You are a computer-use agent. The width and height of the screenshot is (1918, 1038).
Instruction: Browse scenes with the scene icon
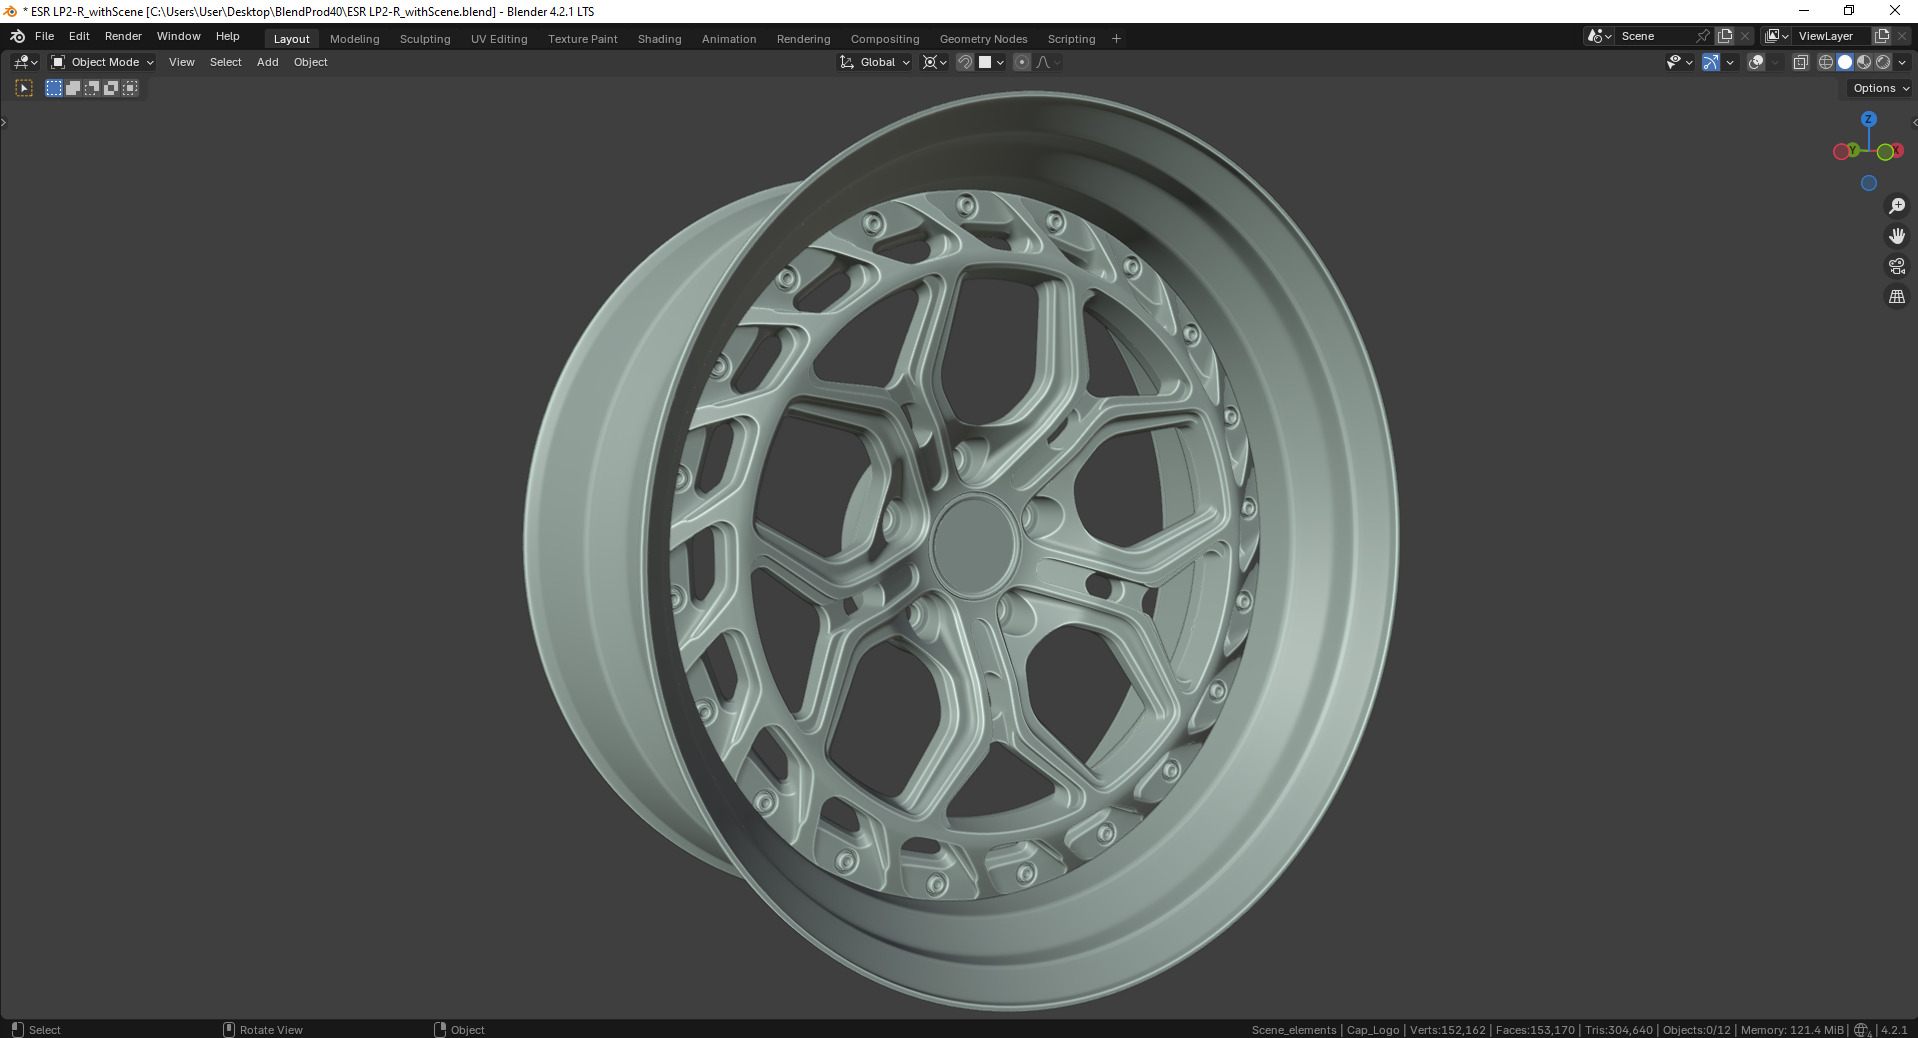pyautogui.click(x=1599, y=36)
